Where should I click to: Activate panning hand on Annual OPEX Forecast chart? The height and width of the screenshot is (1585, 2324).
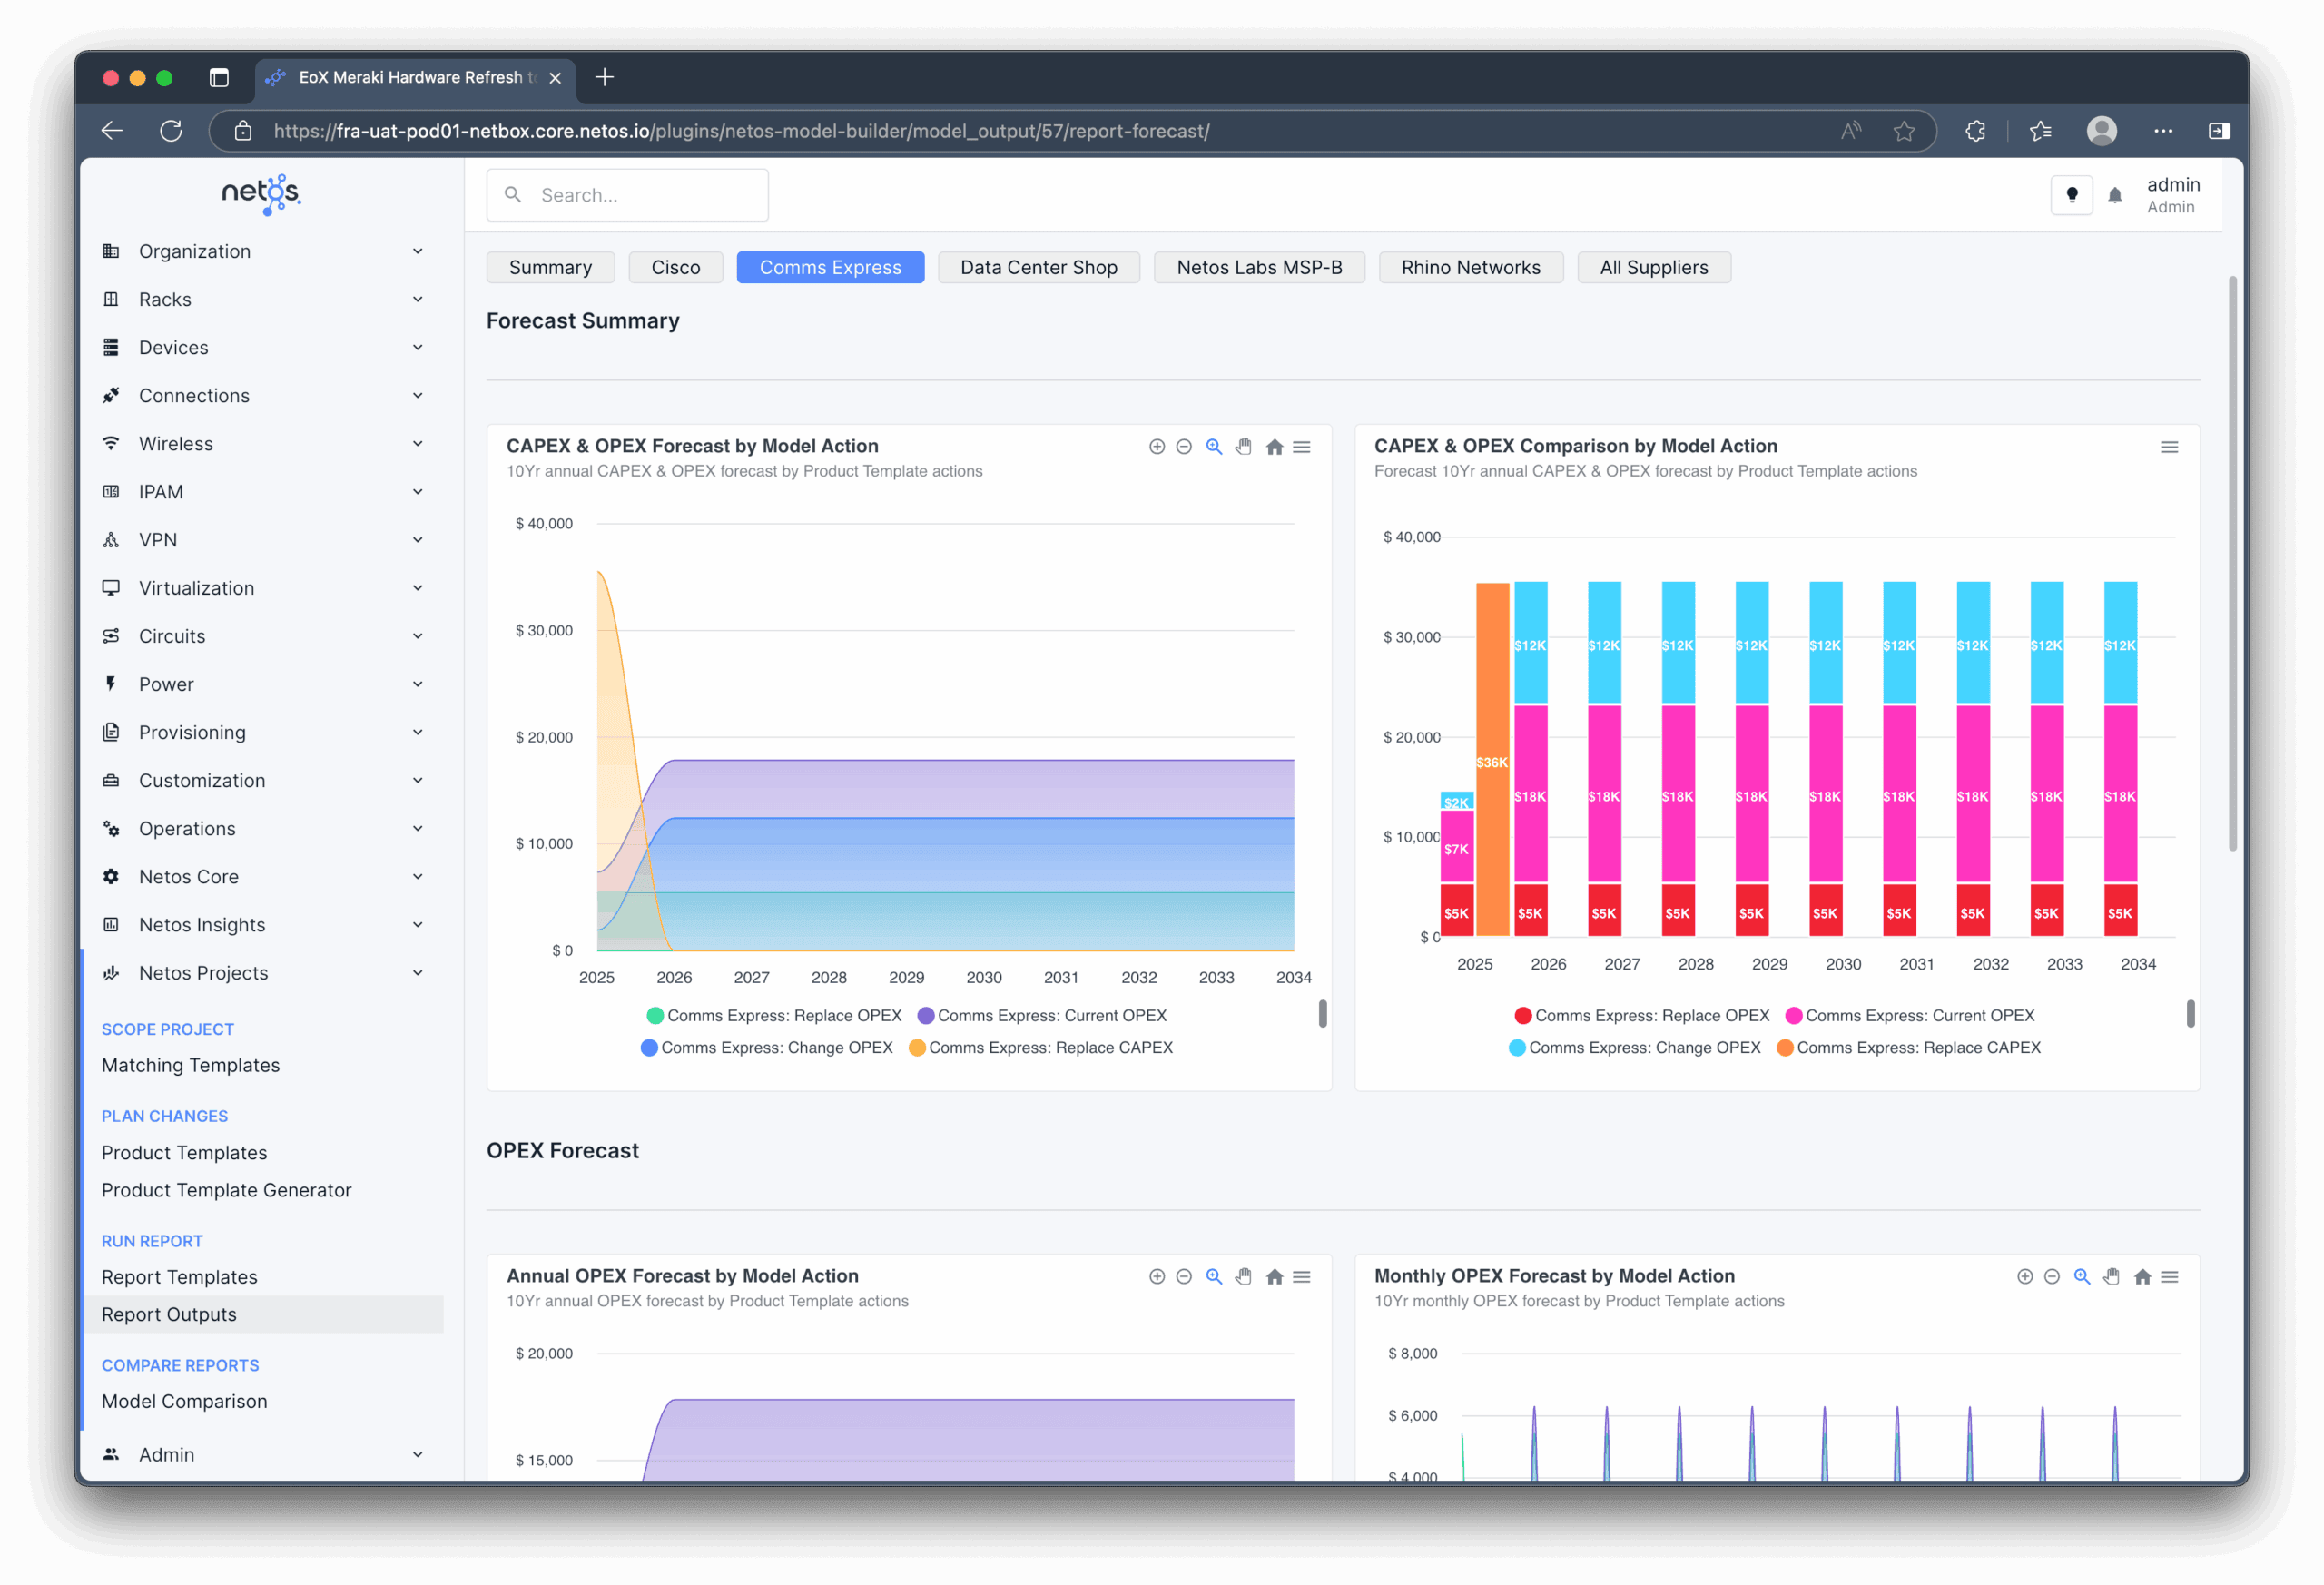tap(1243, 1277)
